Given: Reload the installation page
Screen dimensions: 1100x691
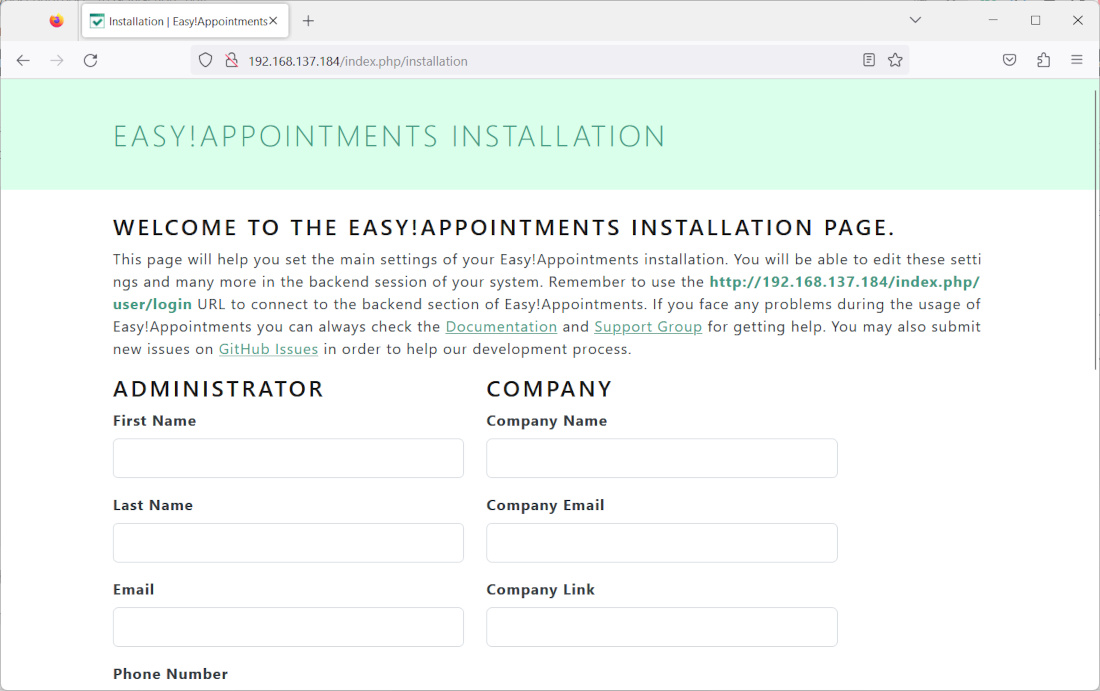Looking at the screenshot, I should point(90,60).
